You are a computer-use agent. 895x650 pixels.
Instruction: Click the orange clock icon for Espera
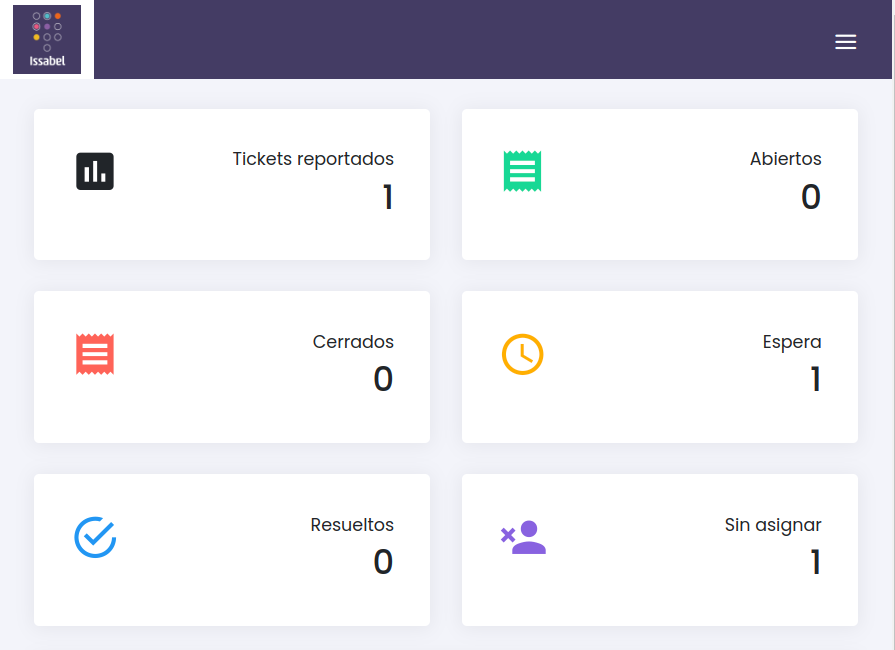point(522,354)
